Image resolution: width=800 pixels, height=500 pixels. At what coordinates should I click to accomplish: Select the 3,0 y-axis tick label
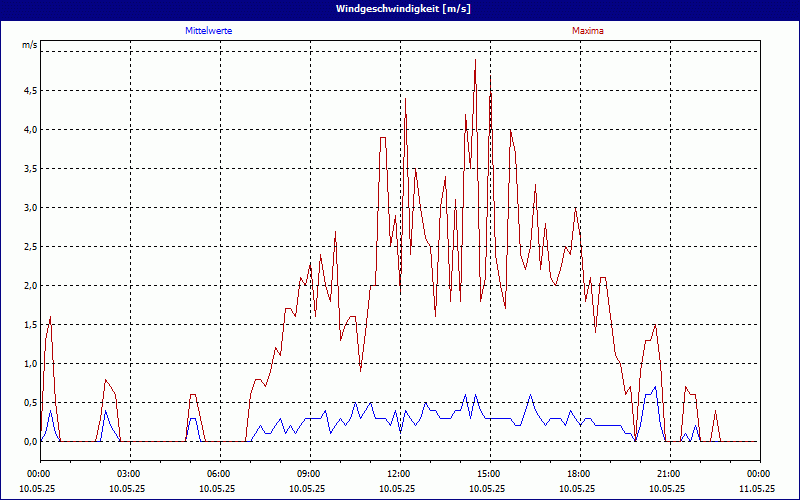pos(29,207)
